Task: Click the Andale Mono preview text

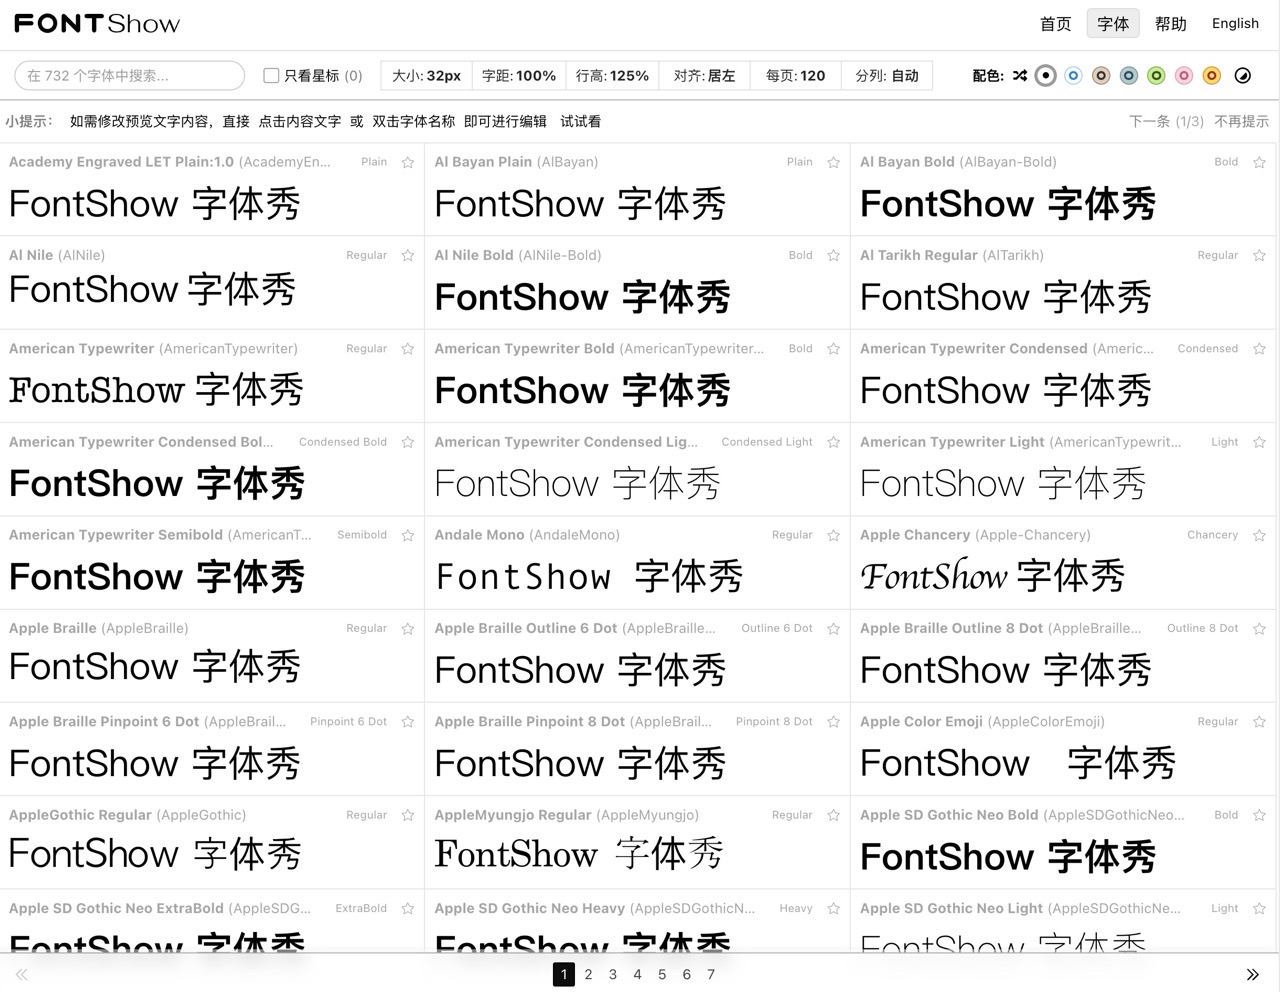Action: pyautogui.click(x=590, y=576)
